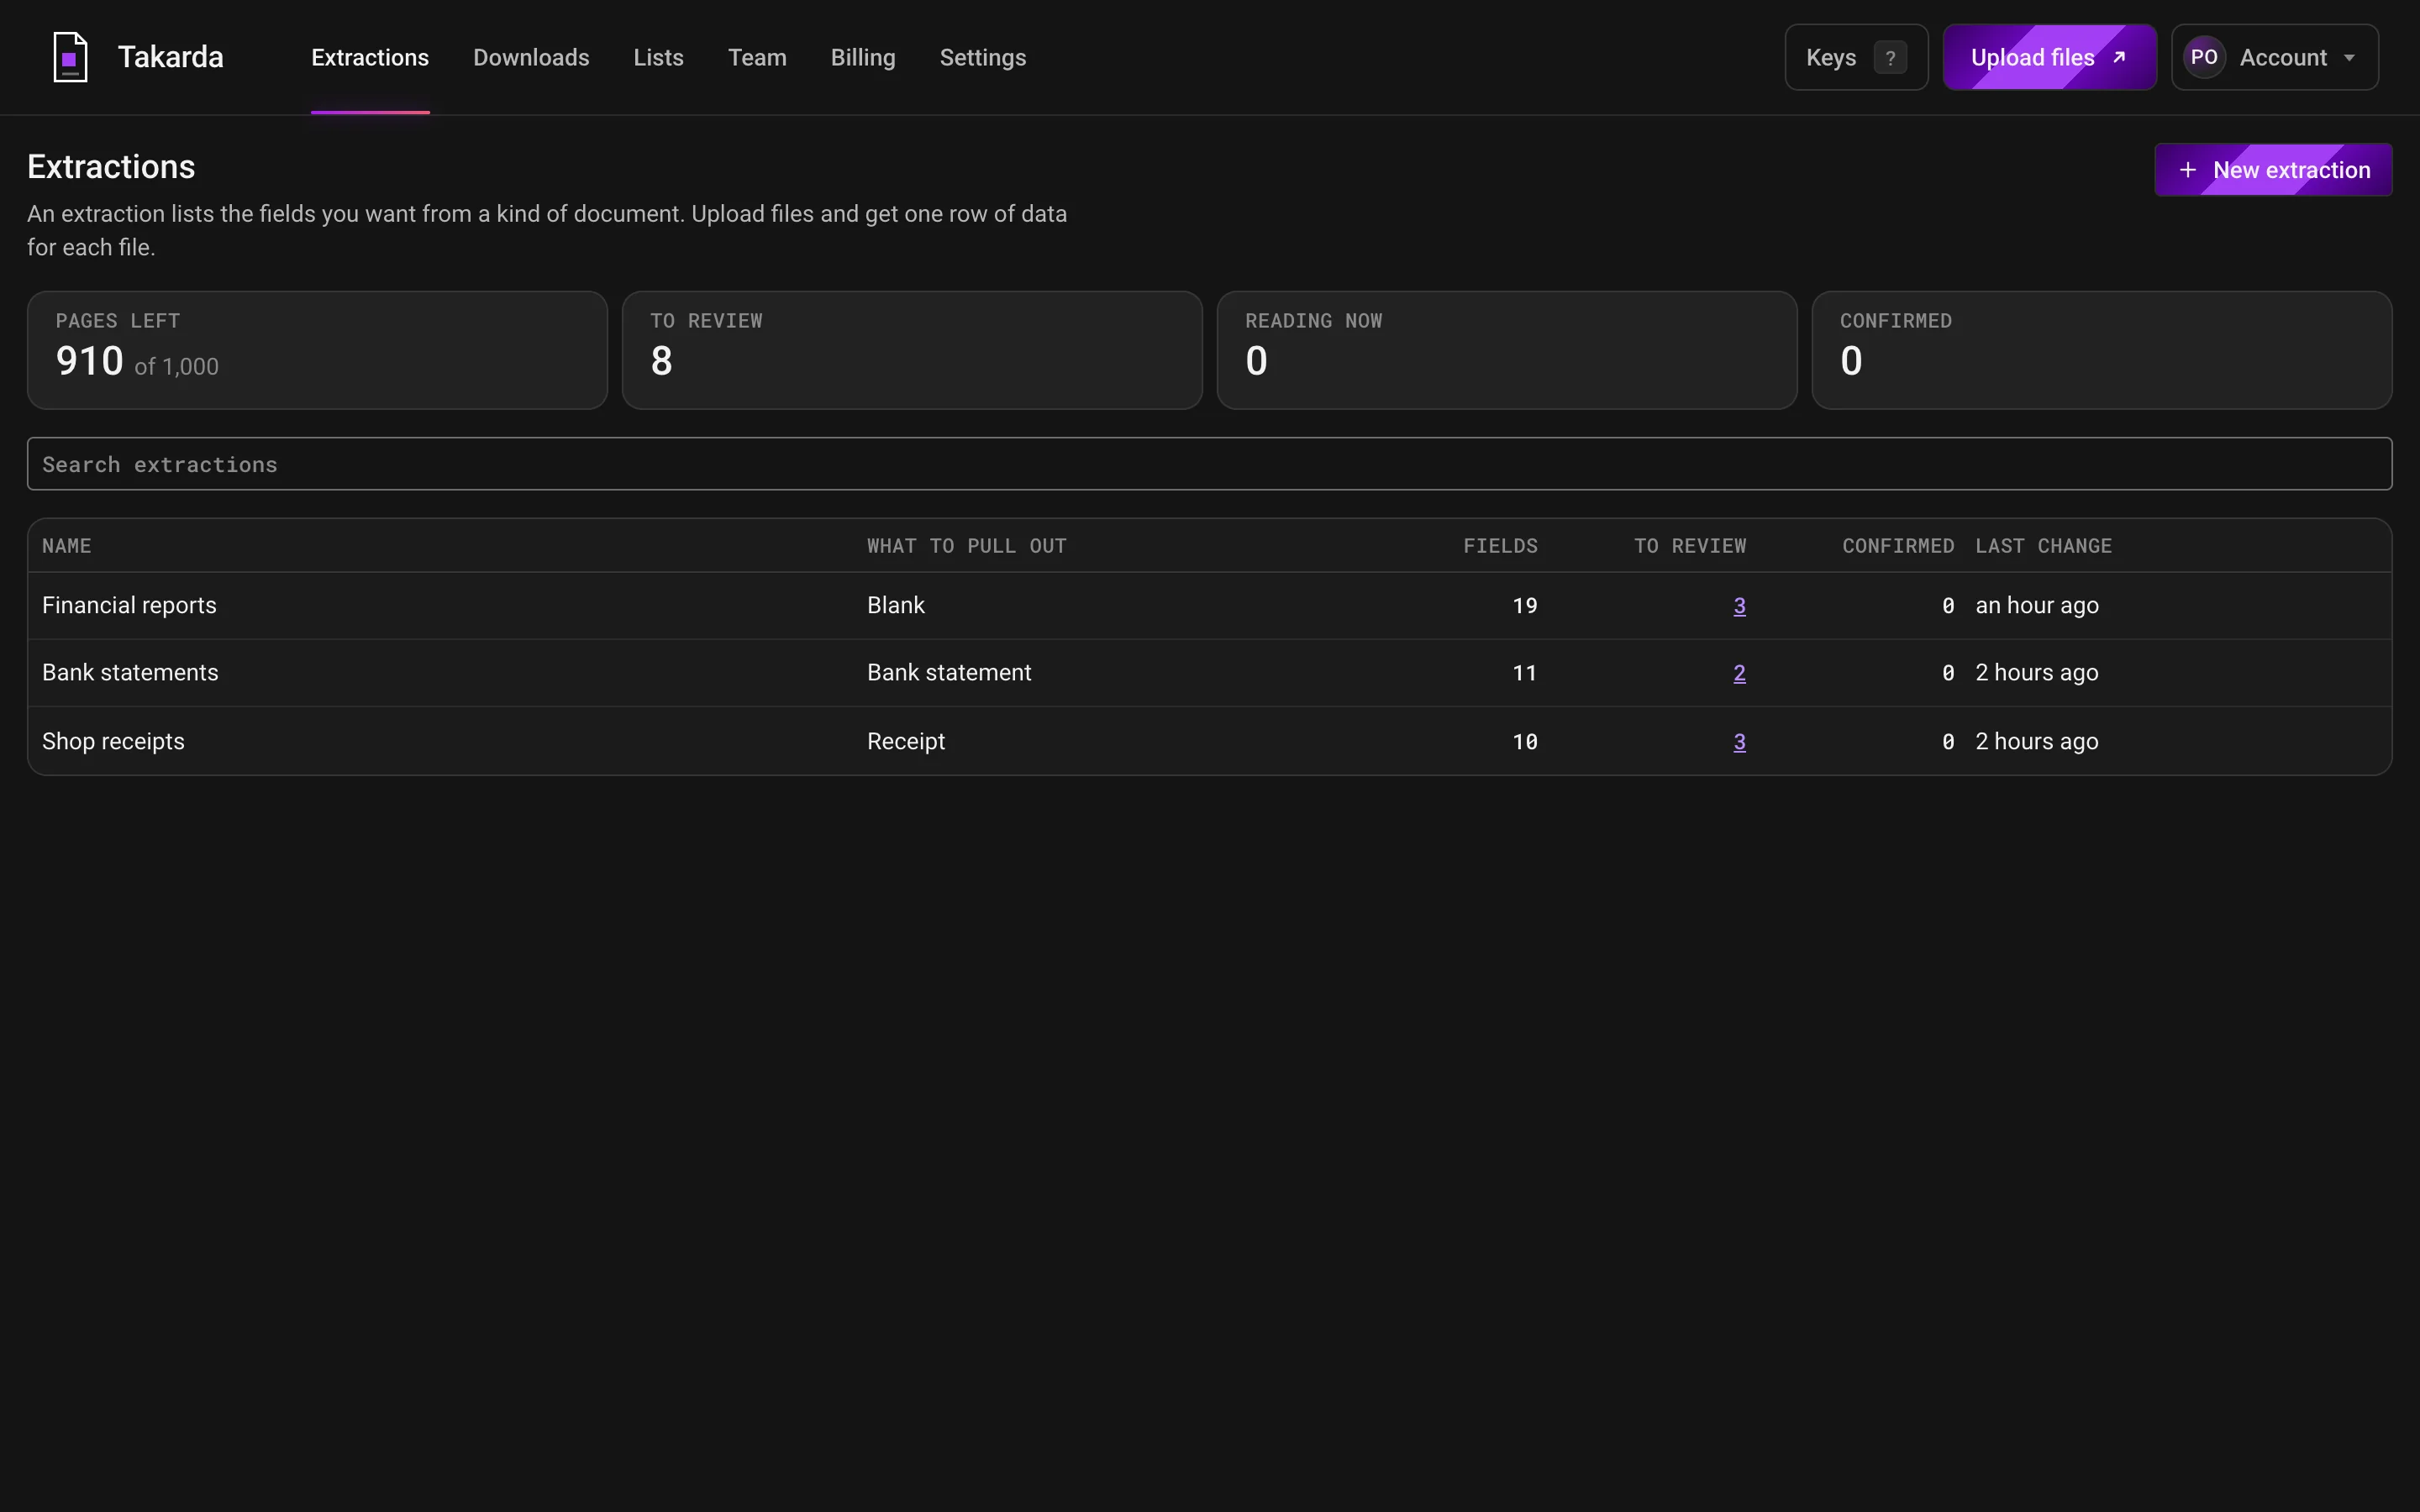Select the Financial reports row name

(129, 605)
